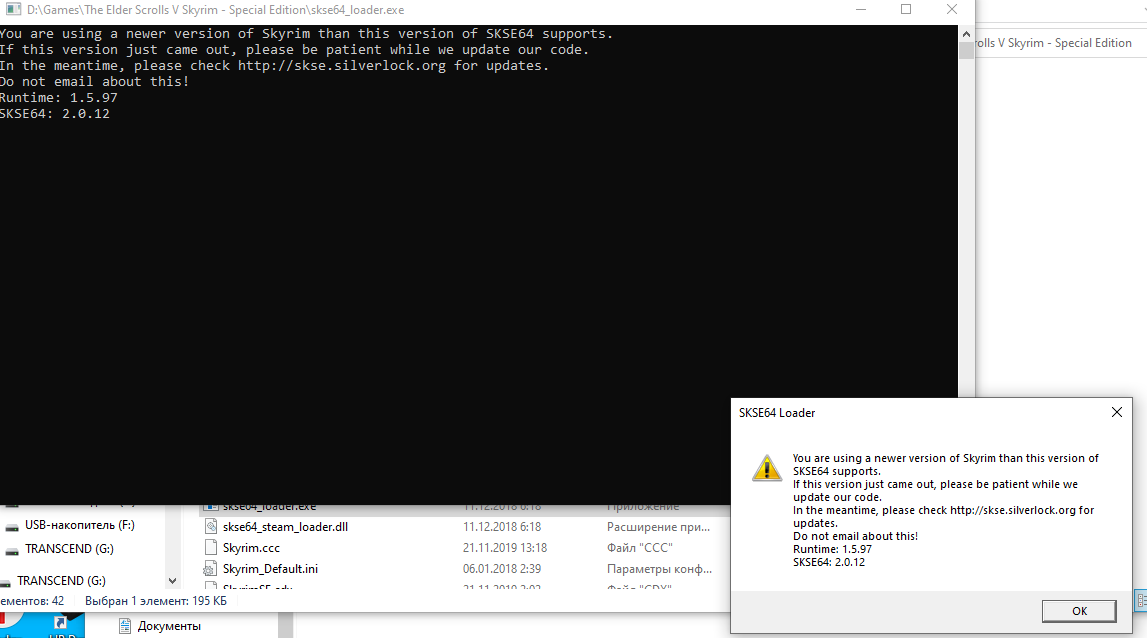The height and width of the screenshot is (638, 1147).
Task: Minimize the skse64_loader.exe console window
Action: pyautogui.click(x=861, y=9)
